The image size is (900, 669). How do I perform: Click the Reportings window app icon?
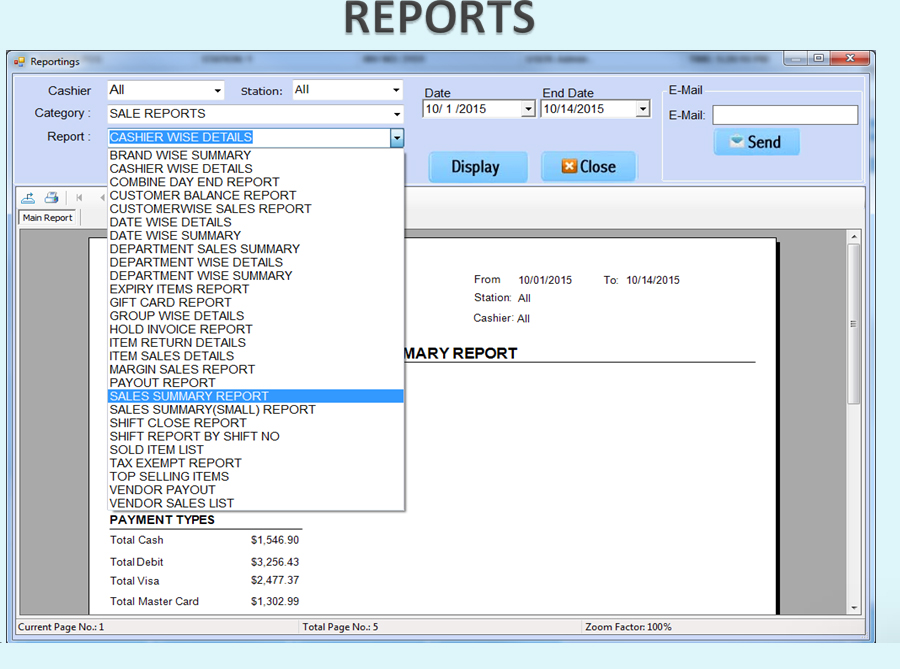coord(19,61)
